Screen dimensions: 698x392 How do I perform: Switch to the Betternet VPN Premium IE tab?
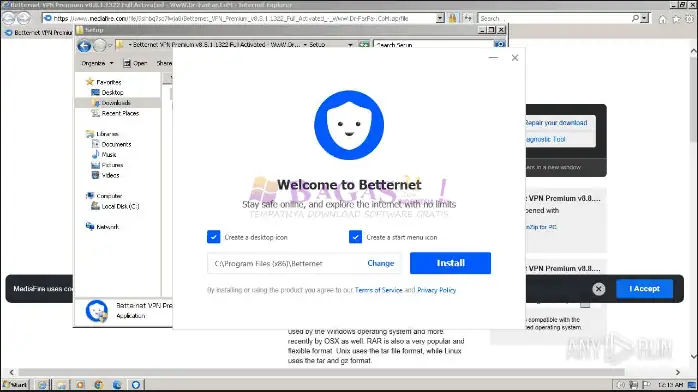(38, 32)
